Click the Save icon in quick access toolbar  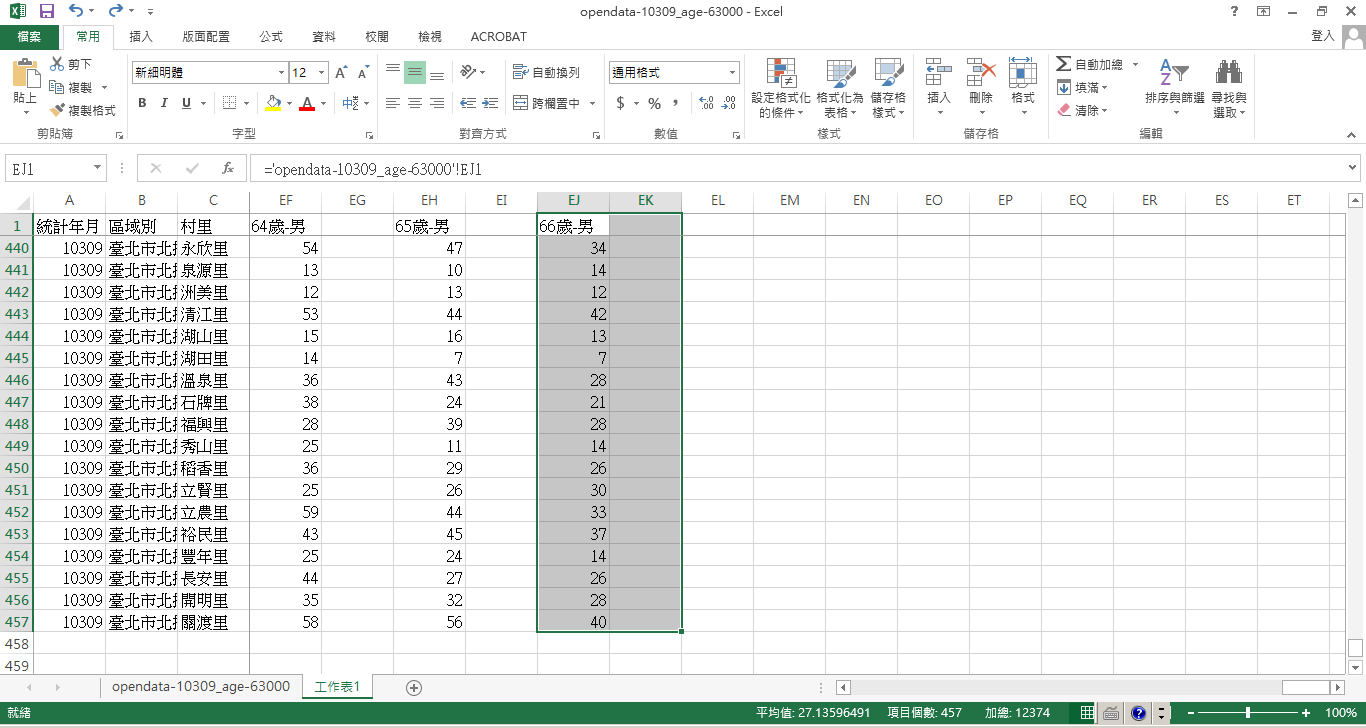(46, 12)
